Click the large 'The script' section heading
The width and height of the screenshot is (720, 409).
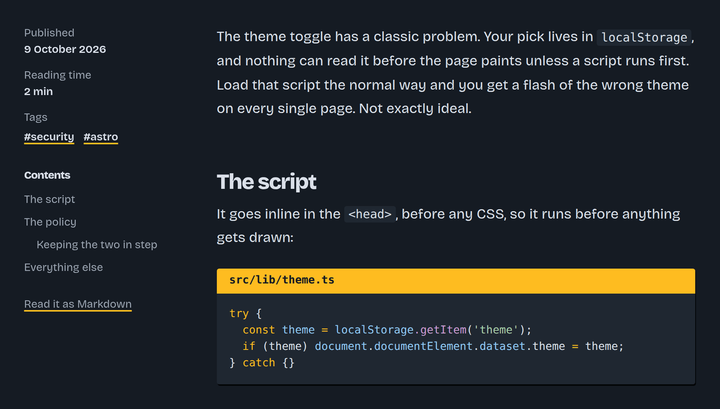coord(266,182)
